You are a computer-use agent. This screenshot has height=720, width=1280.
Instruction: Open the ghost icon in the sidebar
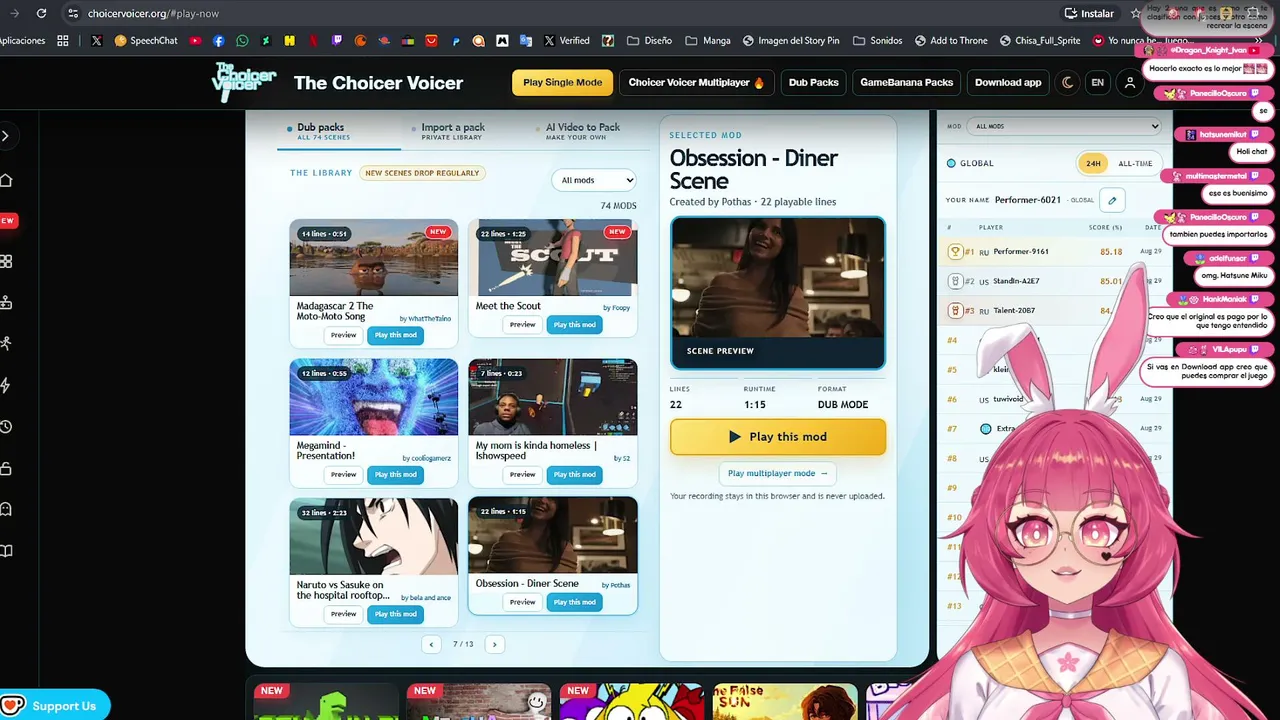pyautogui.click(x=6, y=509)
